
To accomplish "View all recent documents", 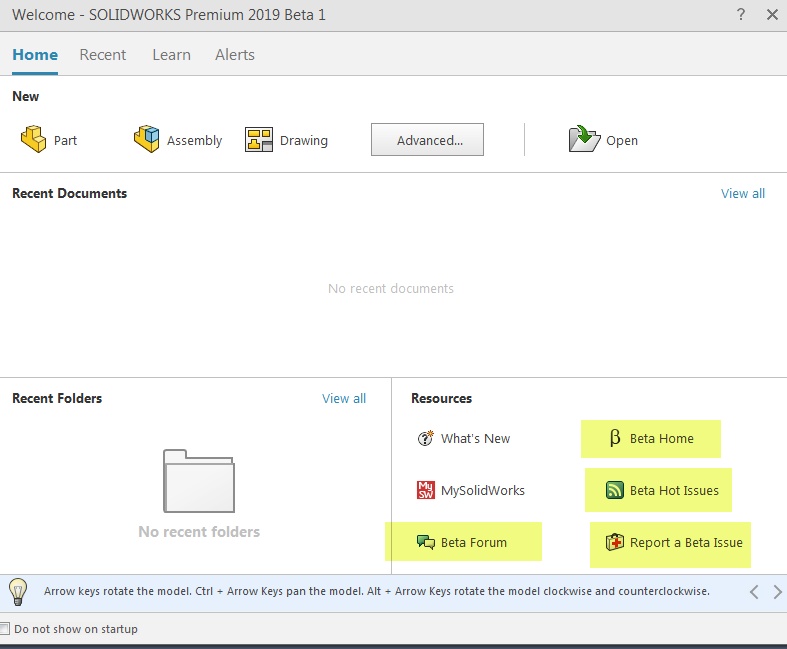I will 743,193.
